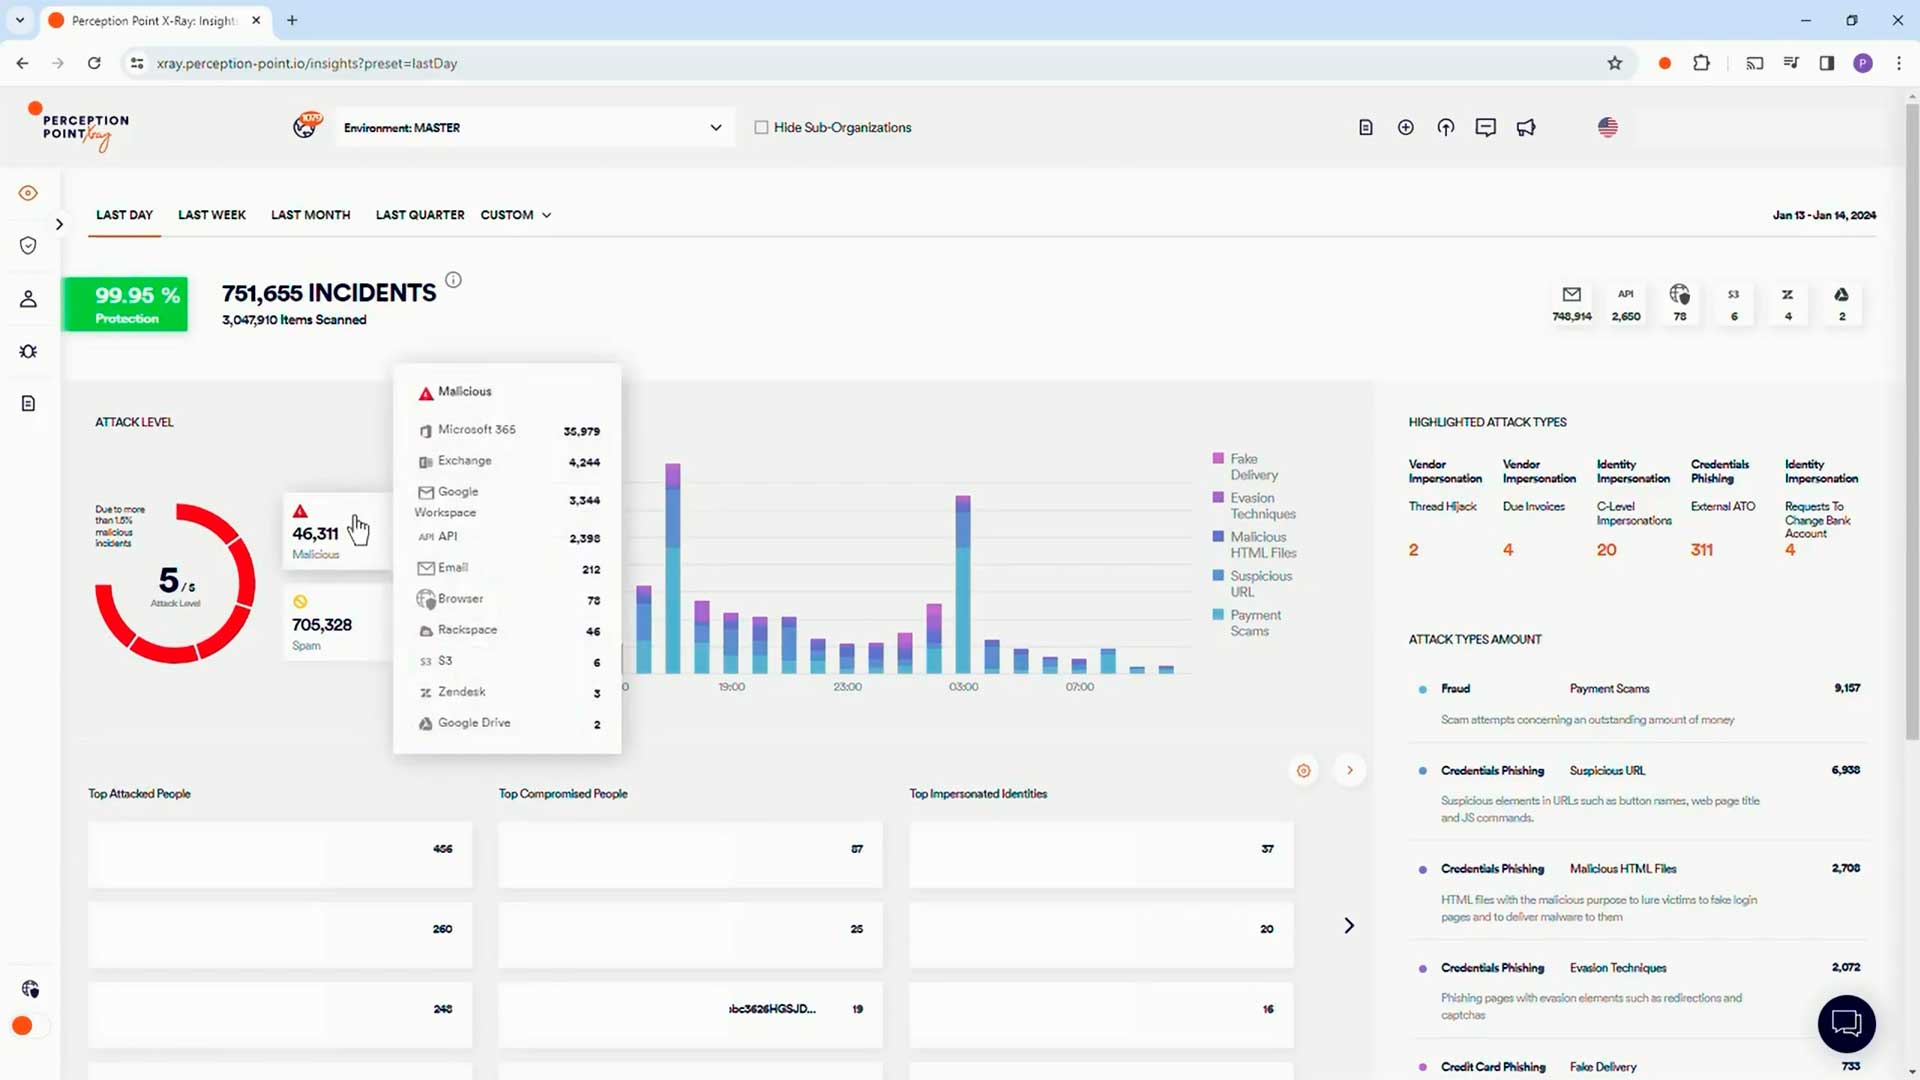Click the Zendesk channel icon showing 4

[x=1788, y=303]
